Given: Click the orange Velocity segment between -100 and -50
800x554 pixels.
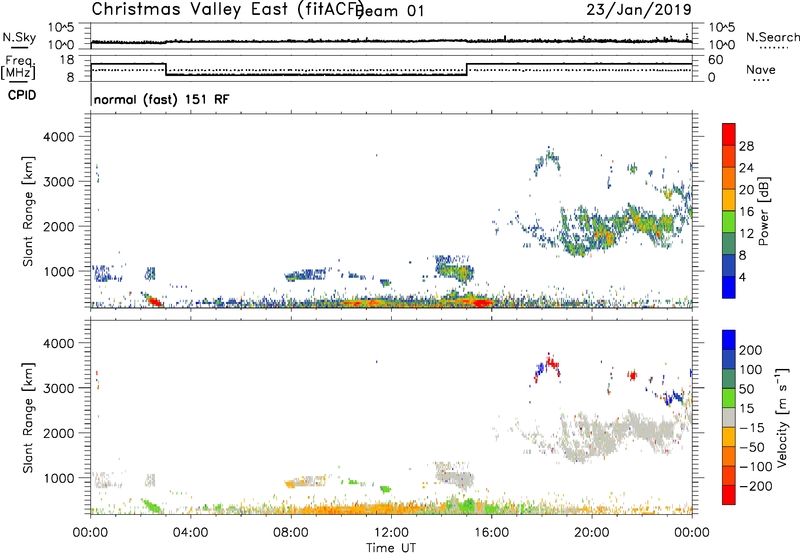Looking at the screenshot, I should point(729,456).
